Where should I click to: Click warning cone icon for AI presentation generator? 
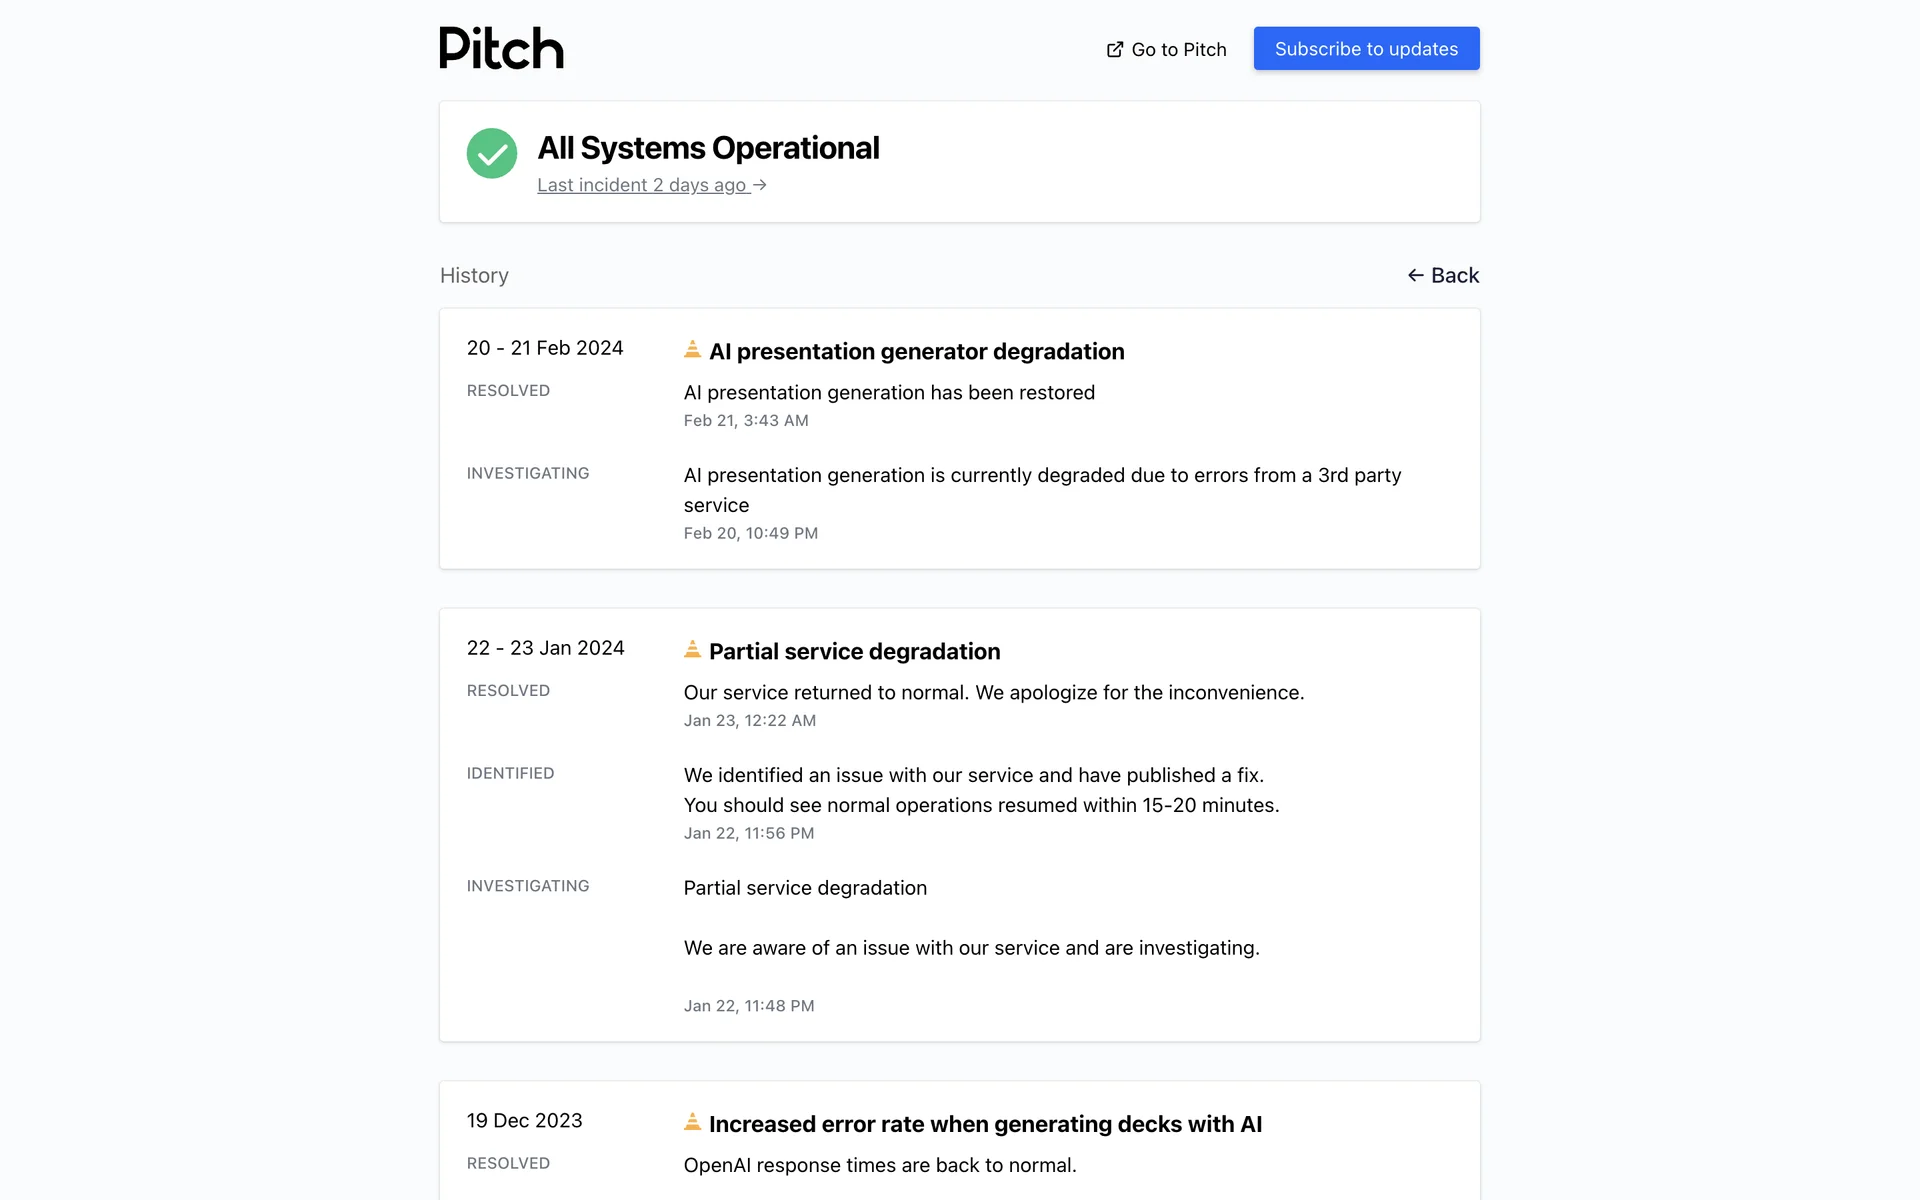(692, 349)
